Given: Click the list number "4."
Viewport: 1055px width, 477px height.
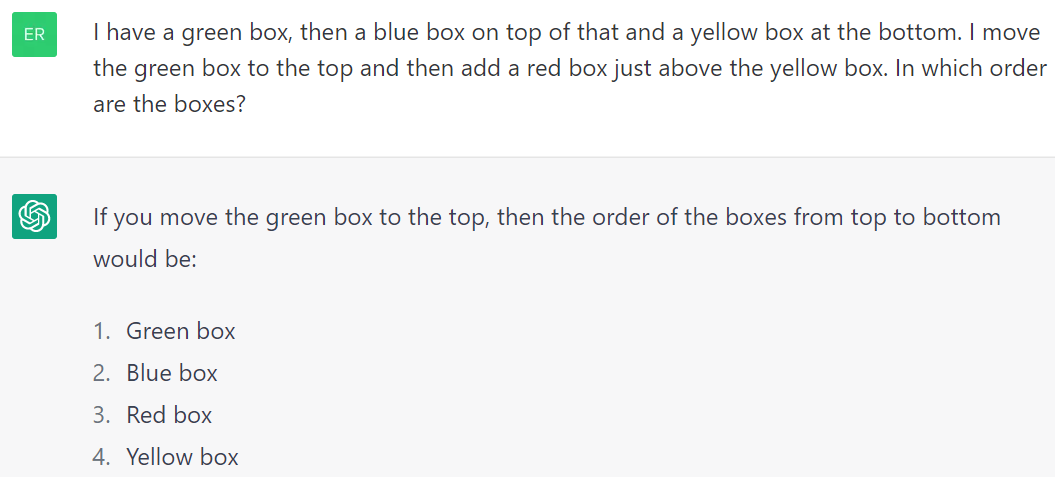Looking at the screenshot, I should [101, 457].
